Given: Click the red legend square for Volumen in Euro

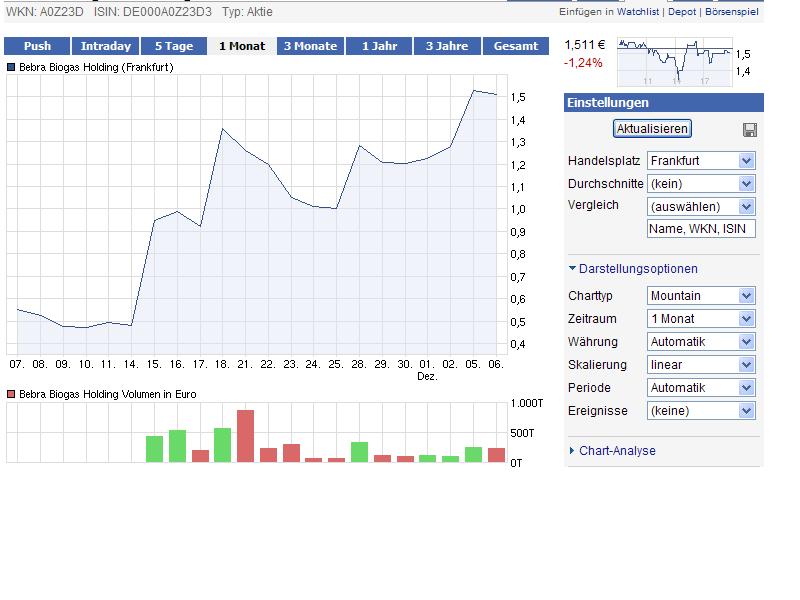Looking at the screenshot, I should 11,394.
